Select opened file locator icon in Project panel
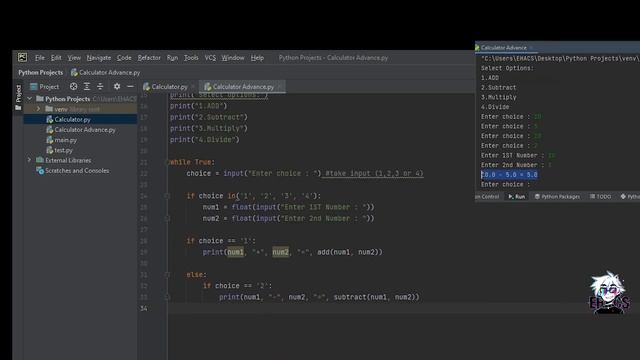The height and width of the screenshot is (360, 640). coord(73,87)
